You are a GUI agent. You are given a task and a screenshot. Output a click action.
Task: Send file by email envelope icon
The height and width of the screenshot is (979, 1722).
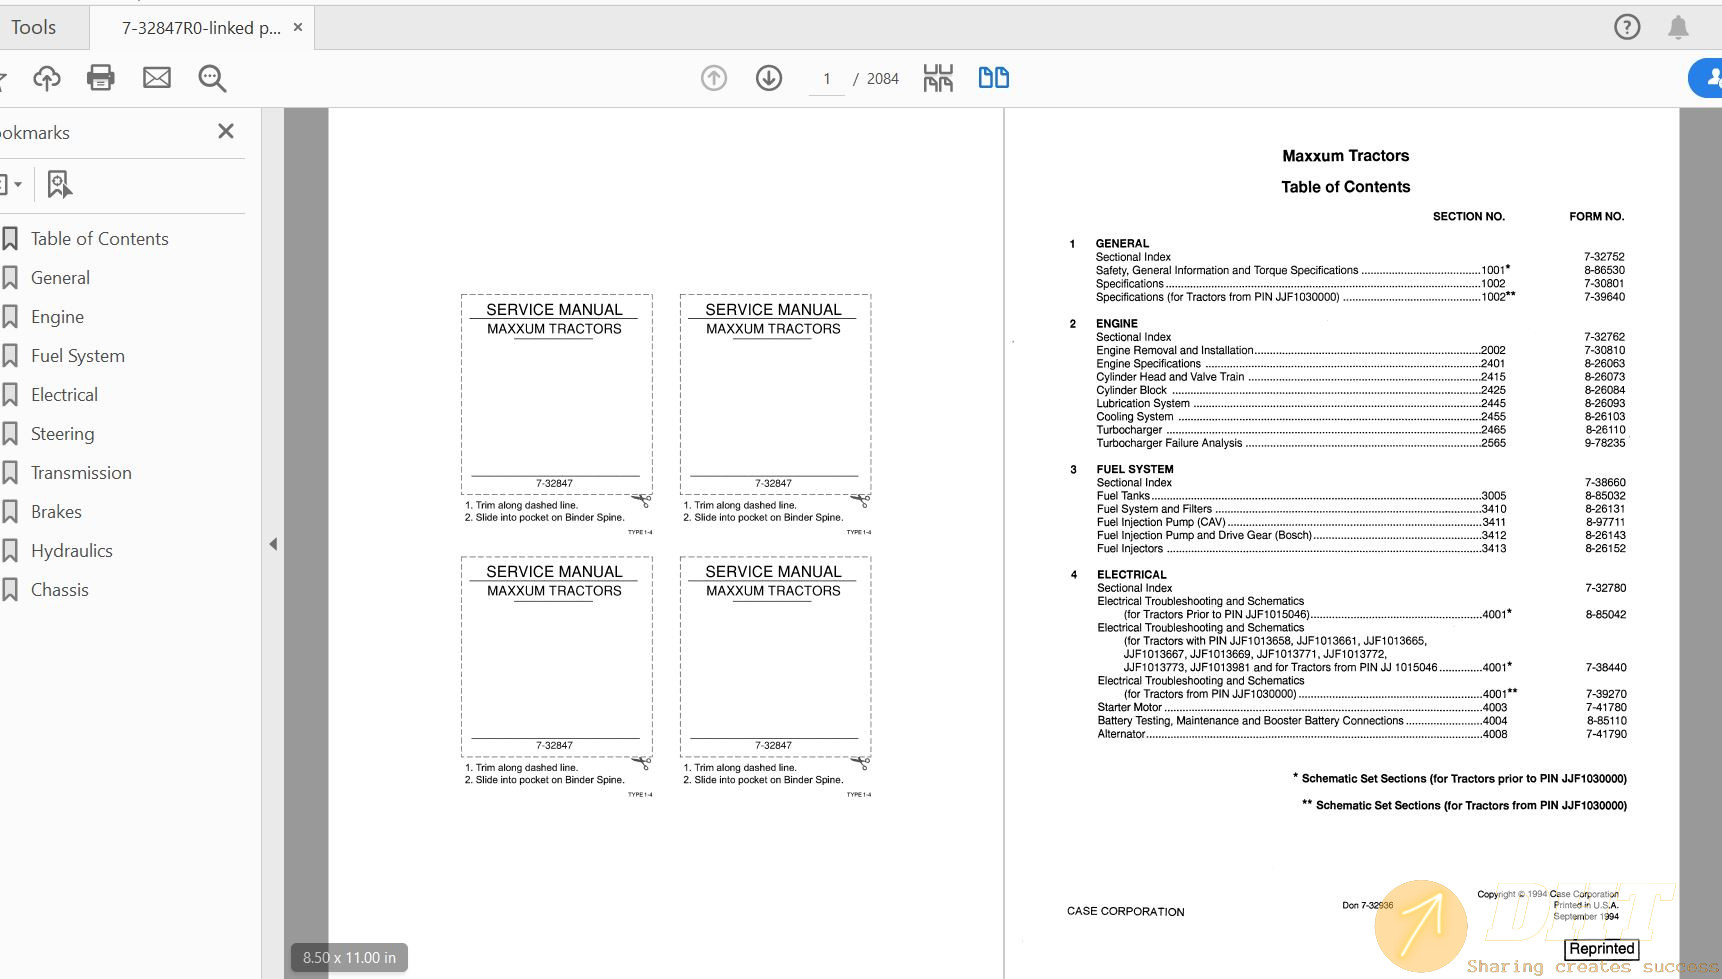[x=157, y=78]
